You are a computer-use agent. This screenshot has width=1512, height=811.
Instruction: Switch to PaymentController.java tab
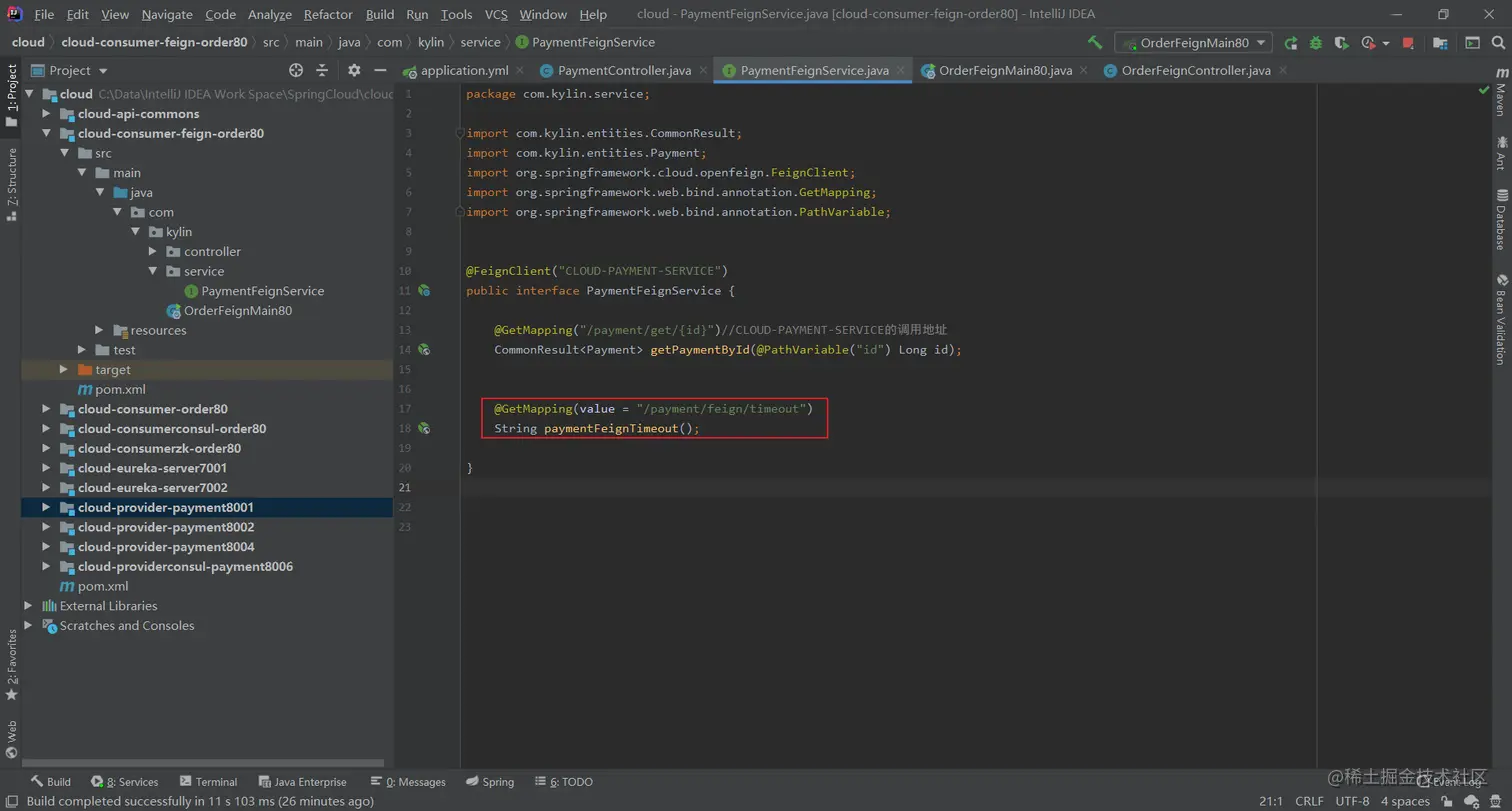pyautogui.click(x=624, y=71)
